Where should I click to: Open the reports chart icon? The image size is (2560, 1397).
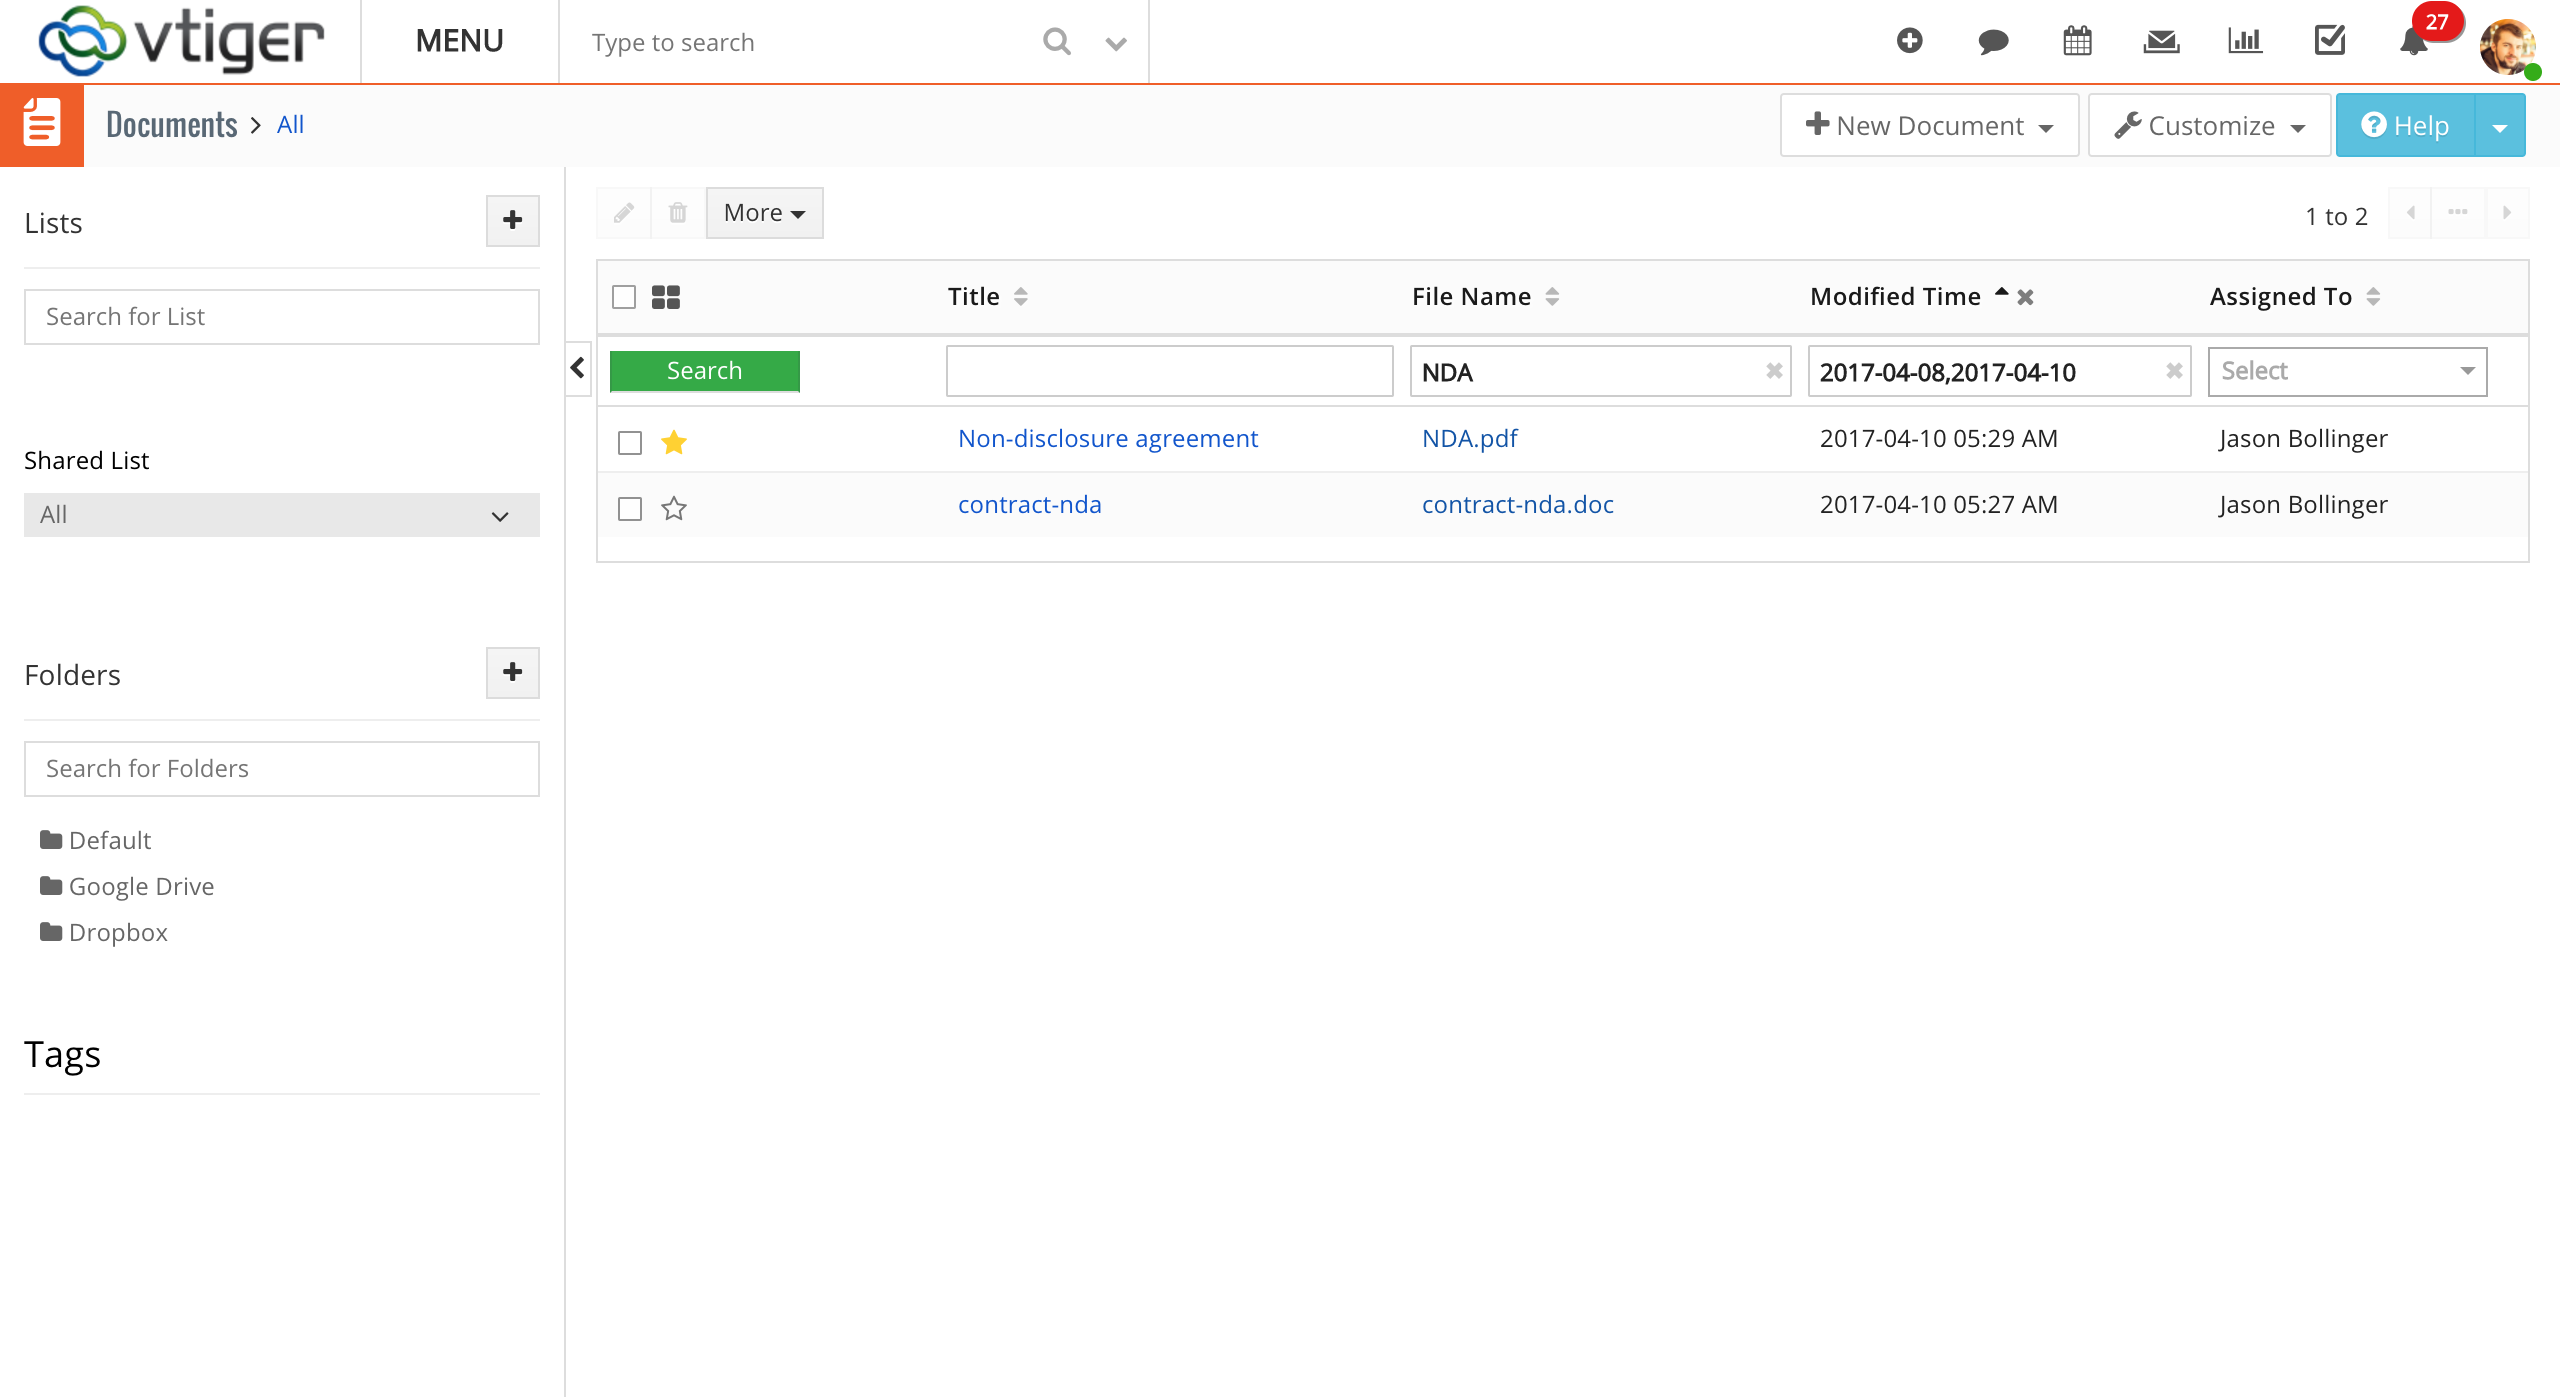pos(2245,41)
